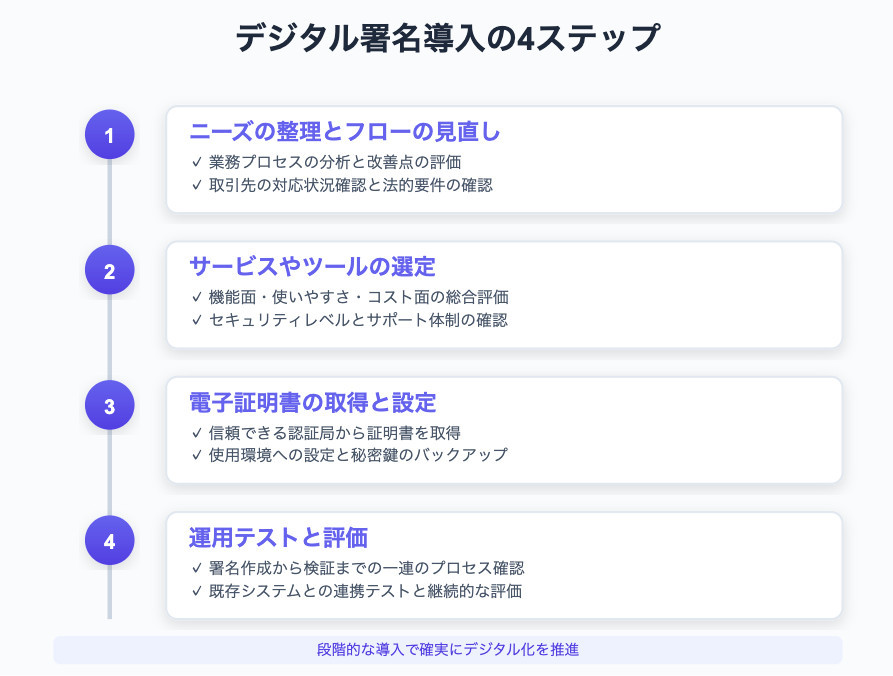Image resolution: width=893 pixels, height=676 pixels.
Task: Click the checkmark beside 取引先の対応状況確認と法的要件の確認
Action: point(195,184)
